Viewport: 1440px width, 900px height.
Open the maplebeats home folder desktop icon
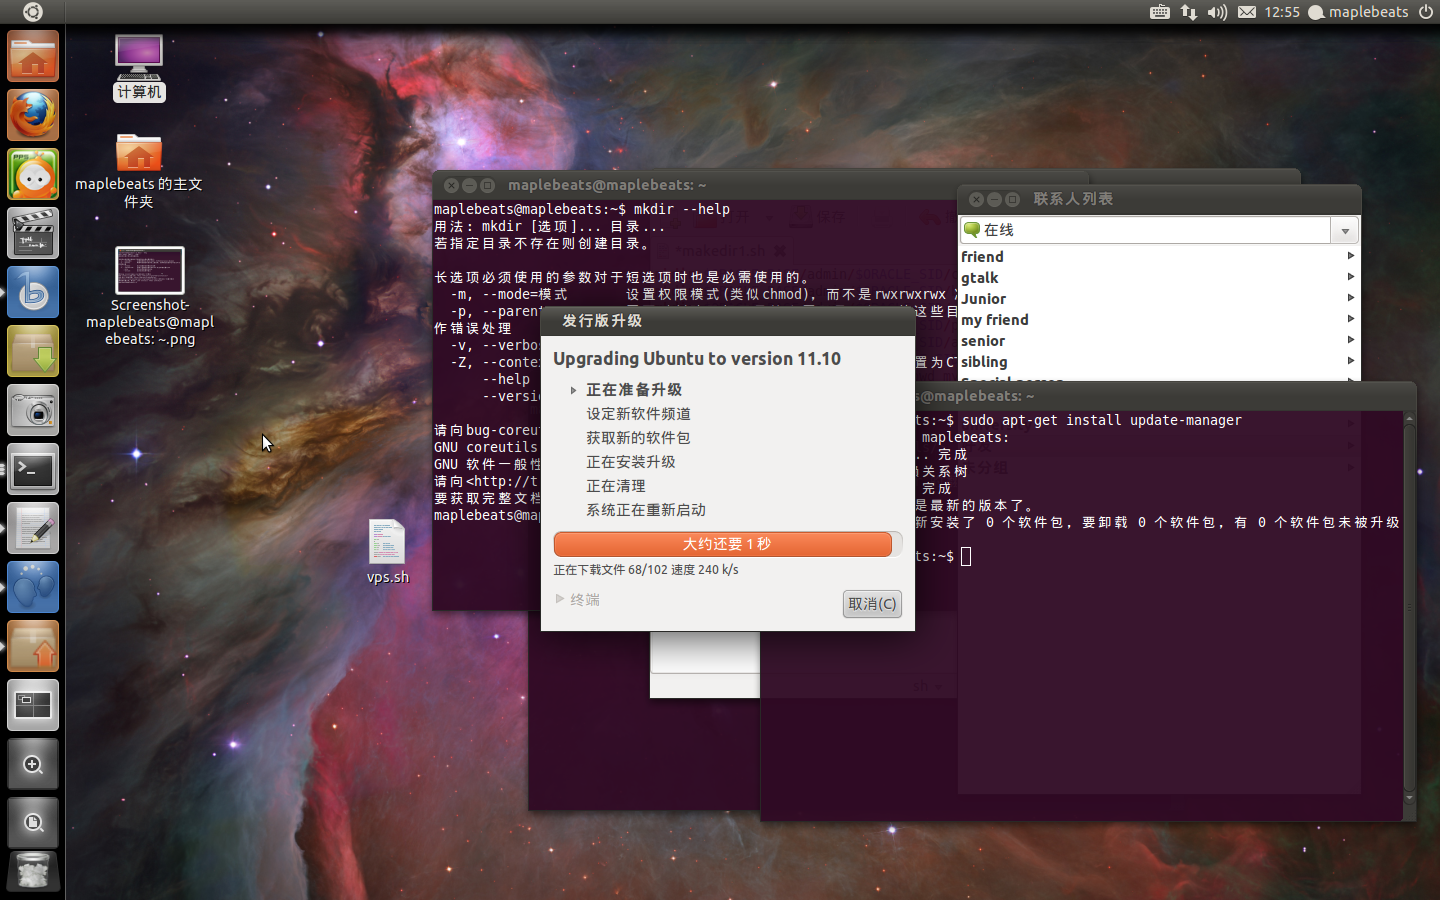(x=139, y=171)
